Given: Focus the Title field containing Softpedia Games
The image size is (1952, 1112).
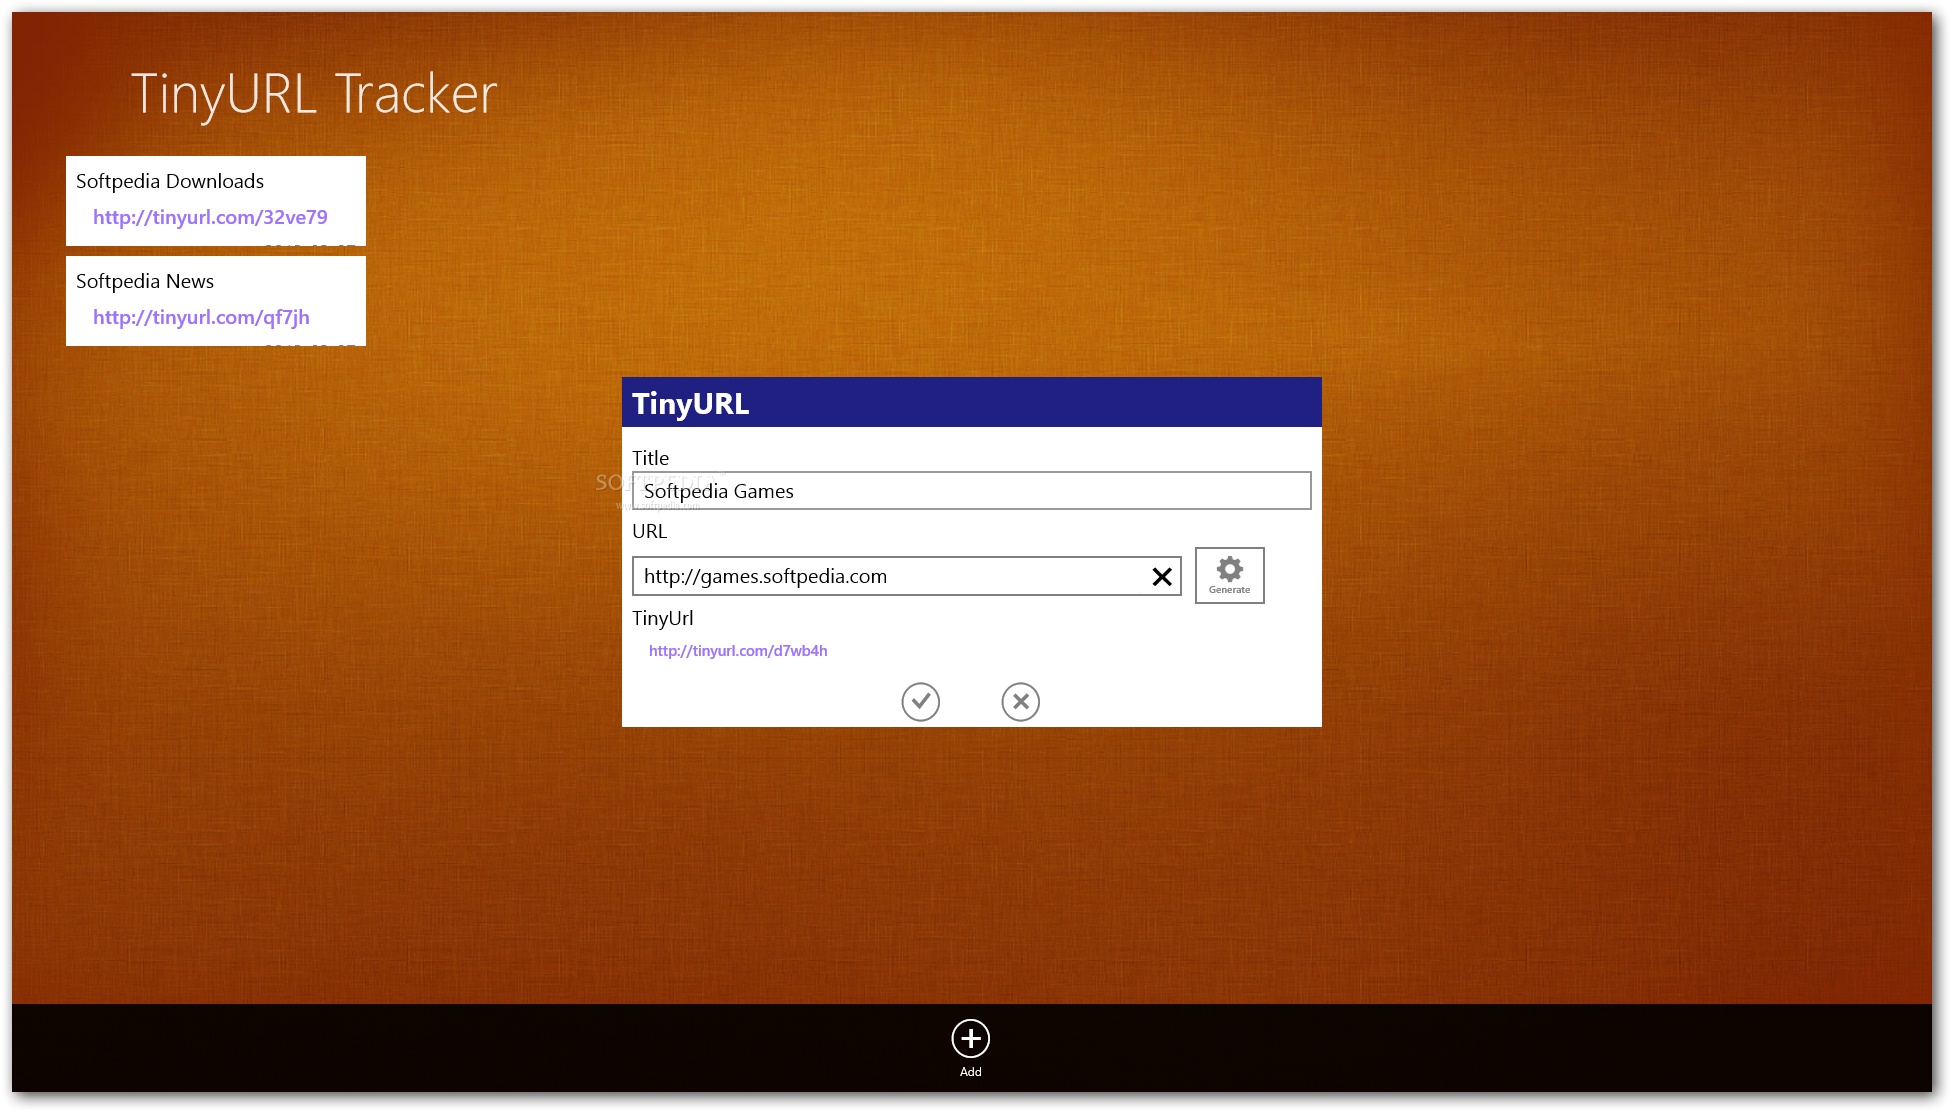Looking at the screenshot, I should click(x=971, y=491).
